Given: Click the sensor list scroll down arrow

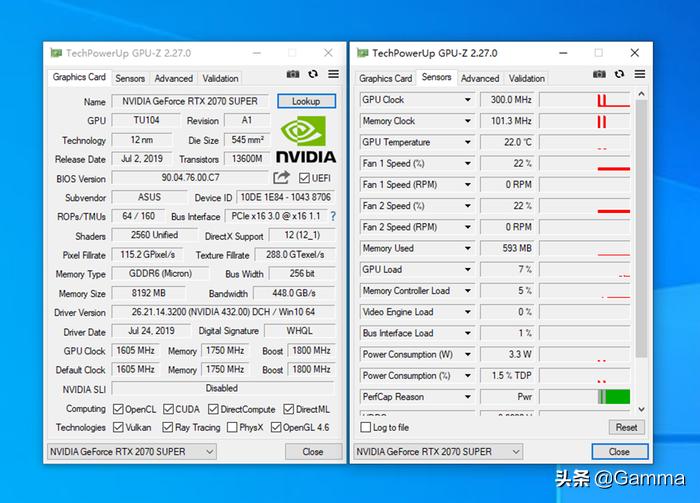Looking at the screenshot, I should [x=642, y=409].
